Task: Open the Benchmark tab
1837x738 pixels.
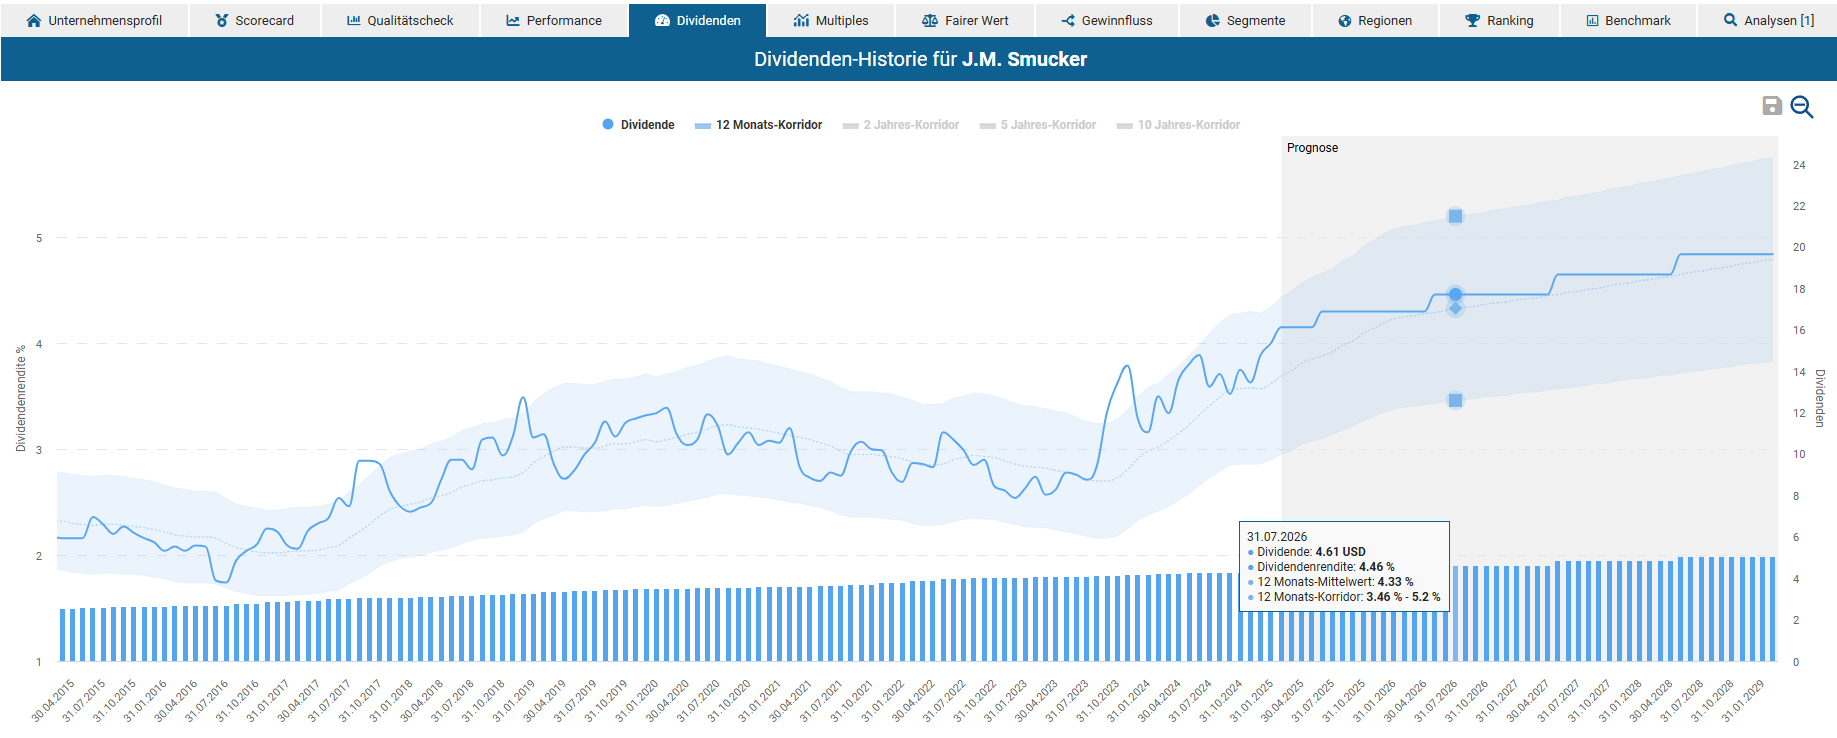Action: tap(1628, 20)
